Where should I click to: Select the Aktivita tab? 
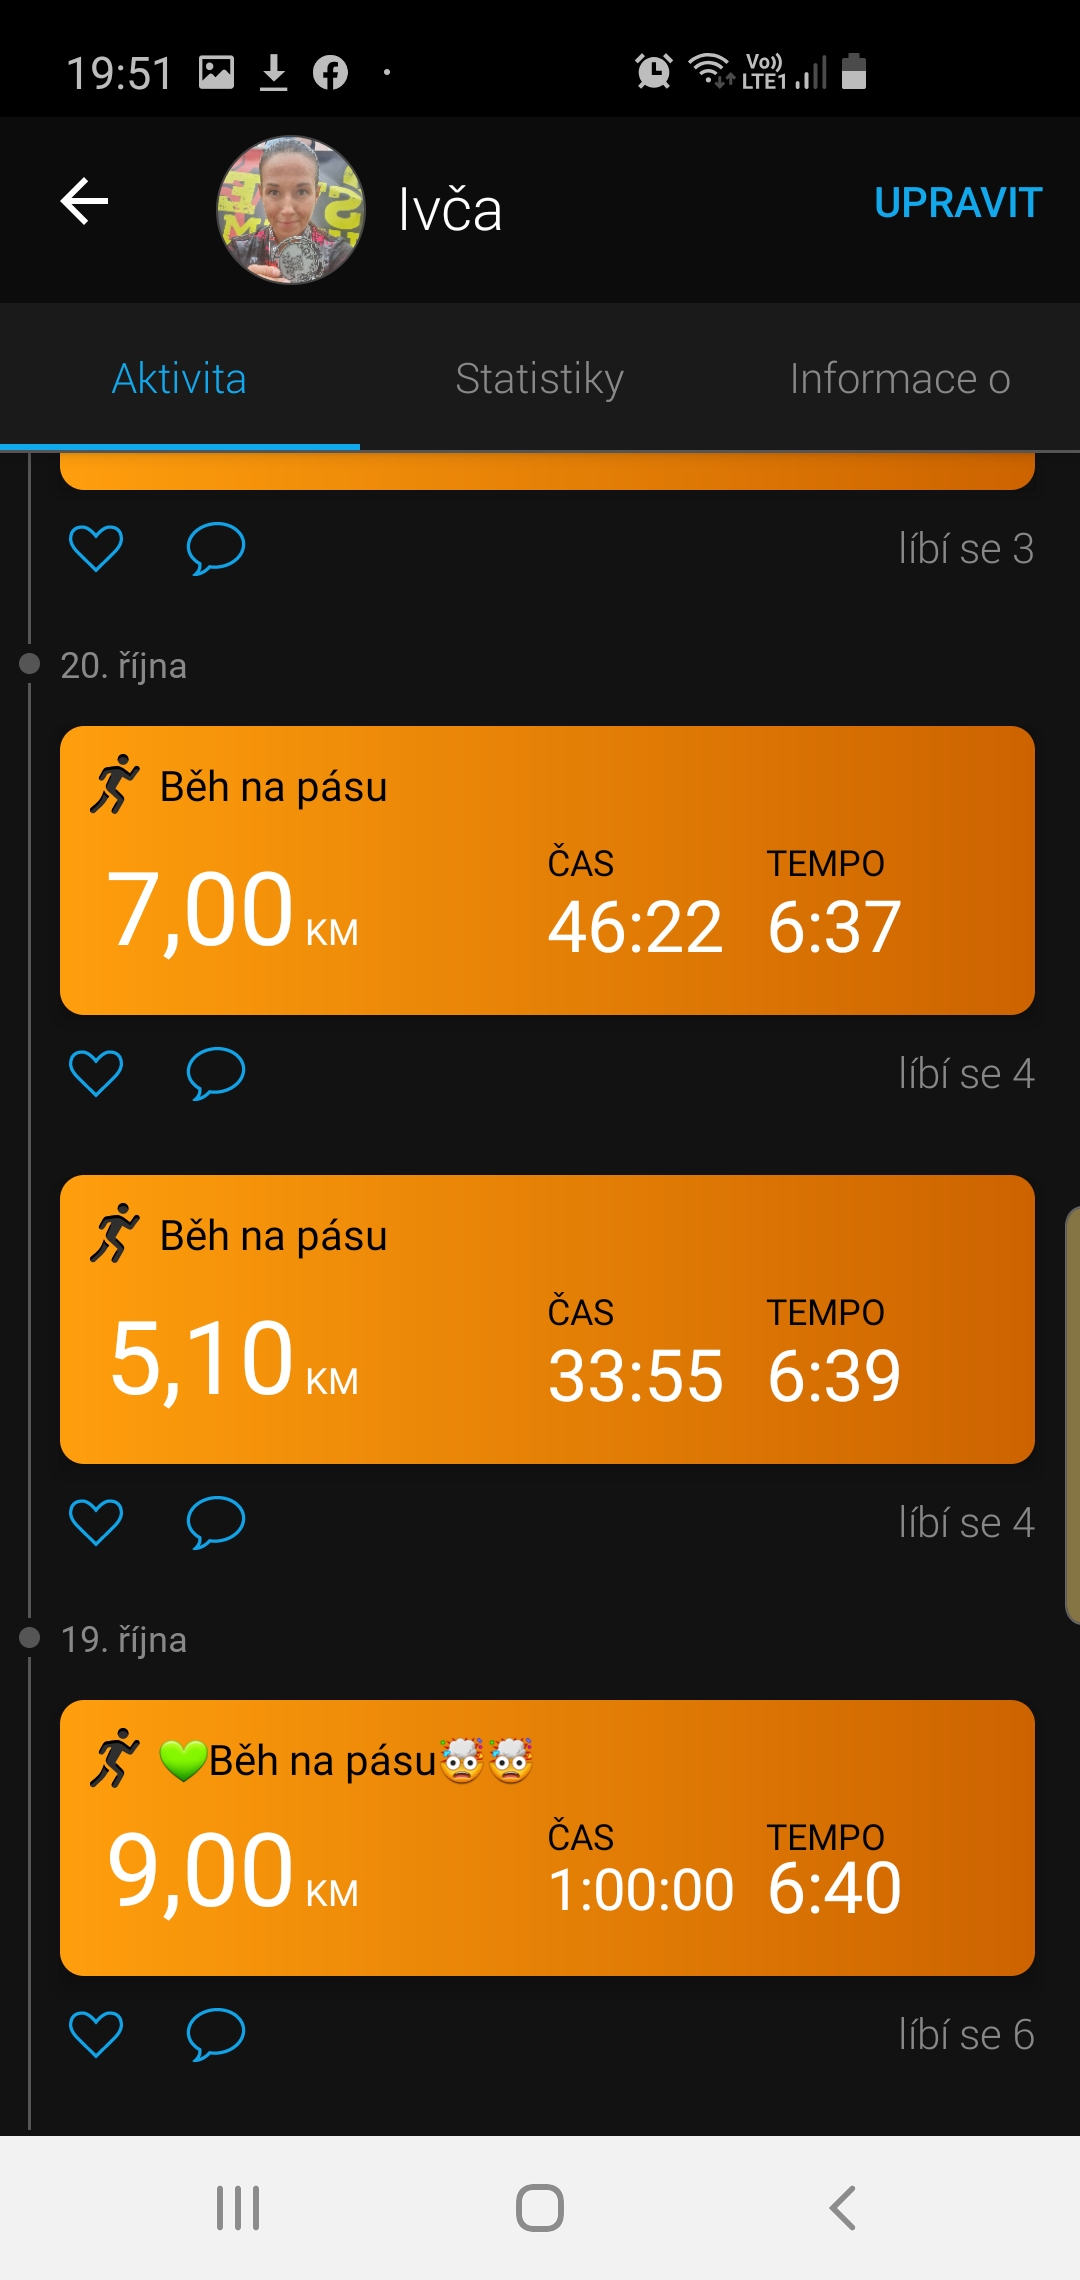point(179,379)
